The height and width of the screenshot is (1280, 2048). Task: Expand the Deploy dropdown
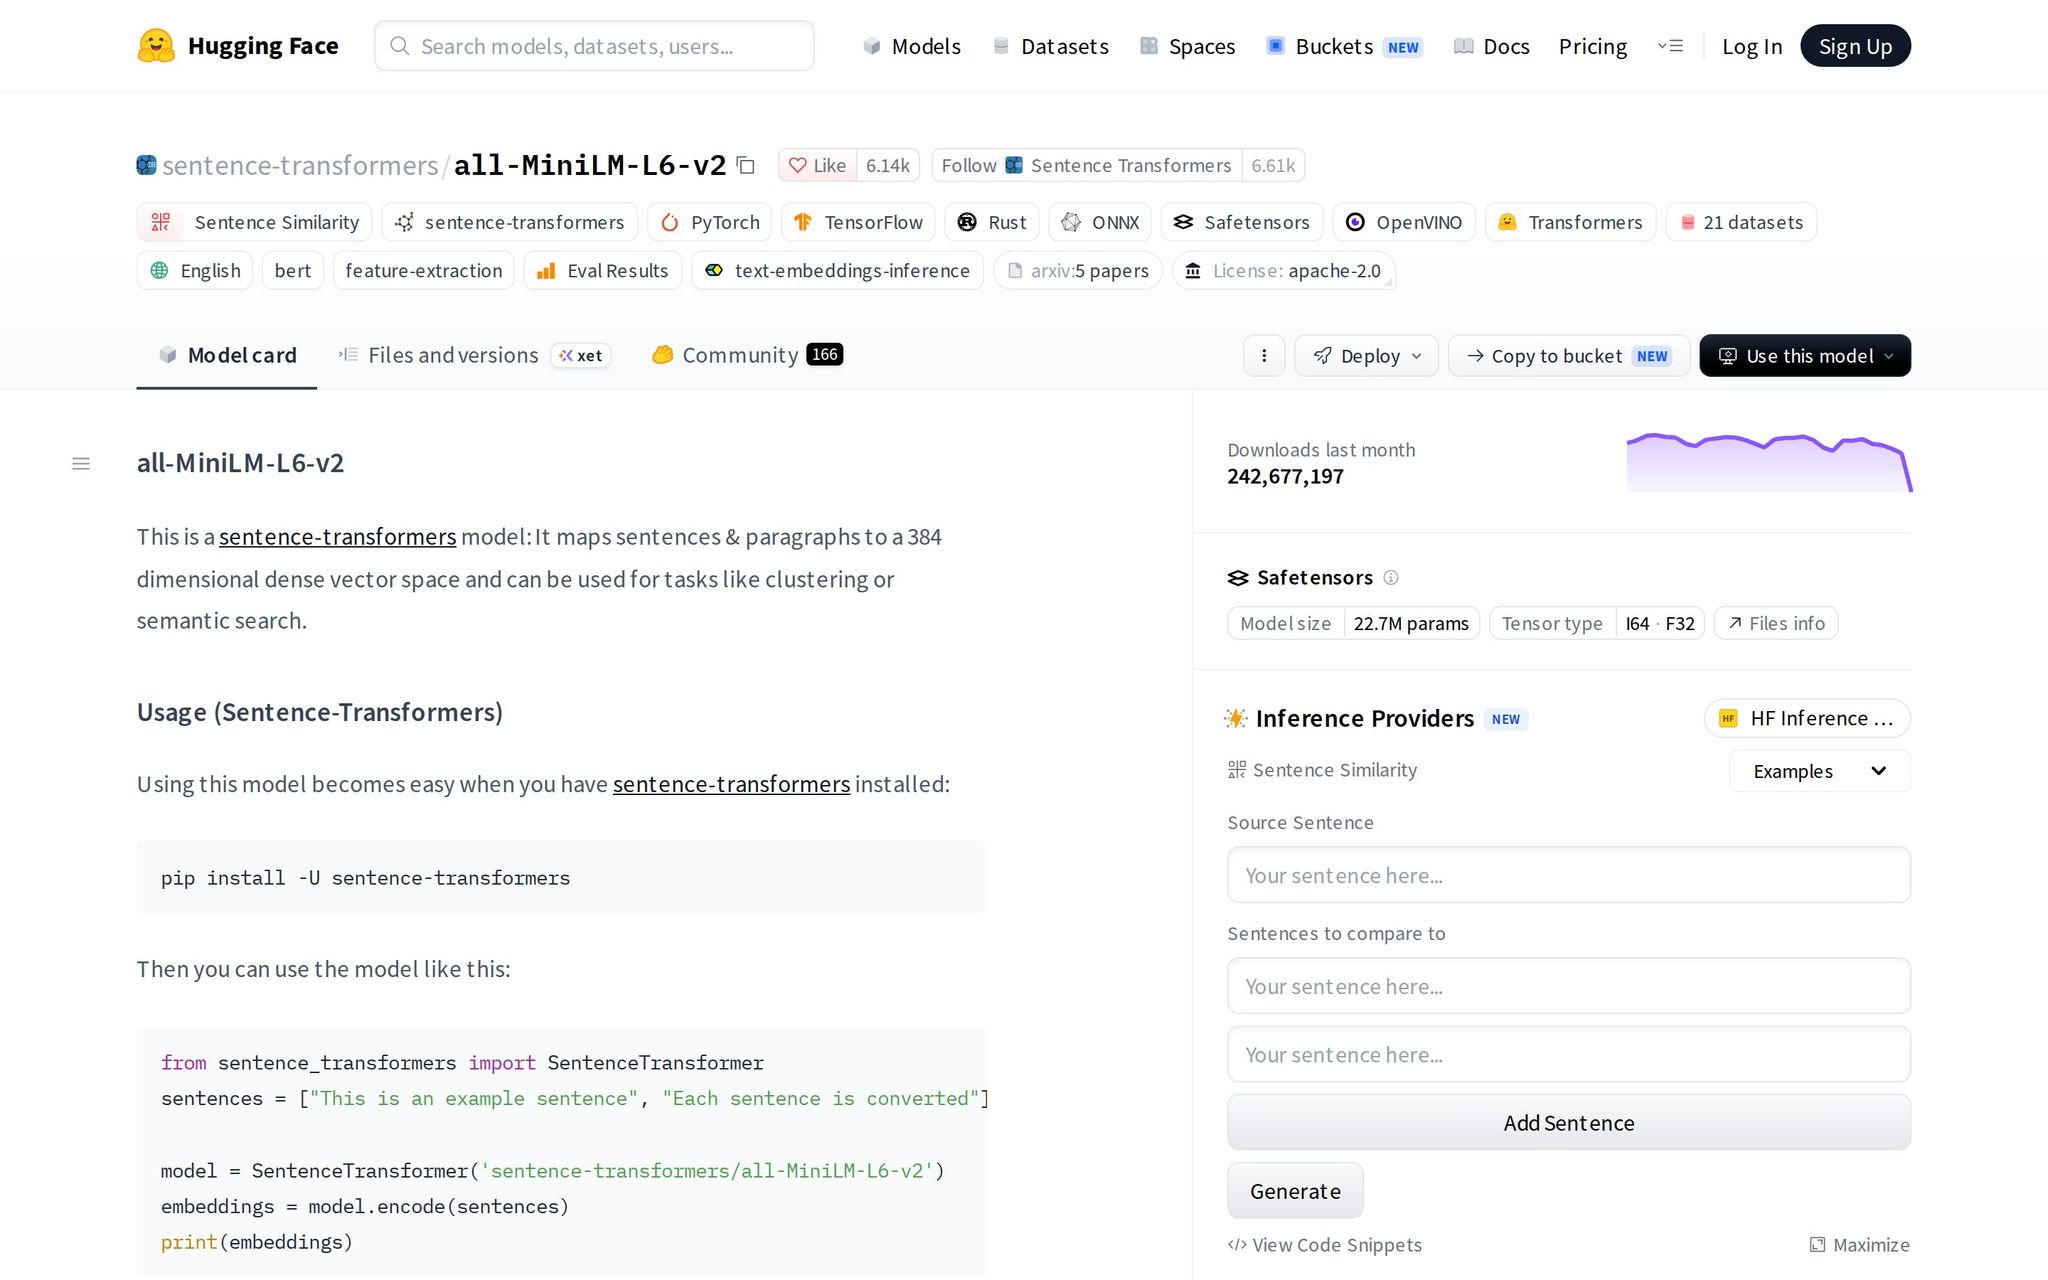click(x=1366, y=356)
